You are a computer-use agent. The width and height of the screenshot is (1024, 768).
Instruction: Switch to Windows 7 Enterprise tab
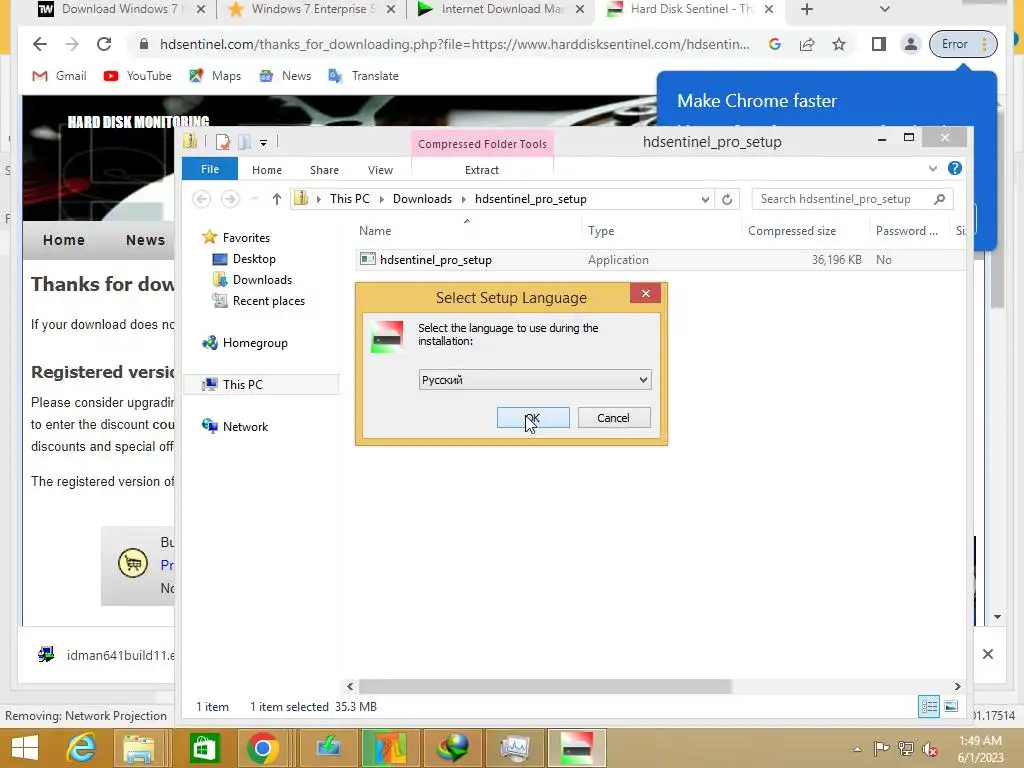pyautogui.click(x=312, y=9)
